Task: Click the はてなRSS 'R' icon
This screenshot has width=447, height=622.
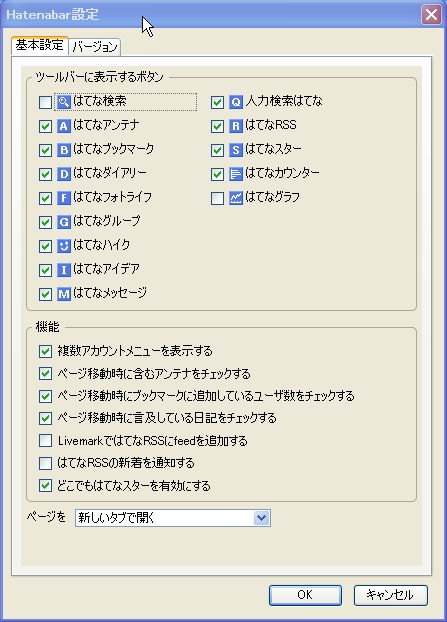Action: click(x=236, y=126)
